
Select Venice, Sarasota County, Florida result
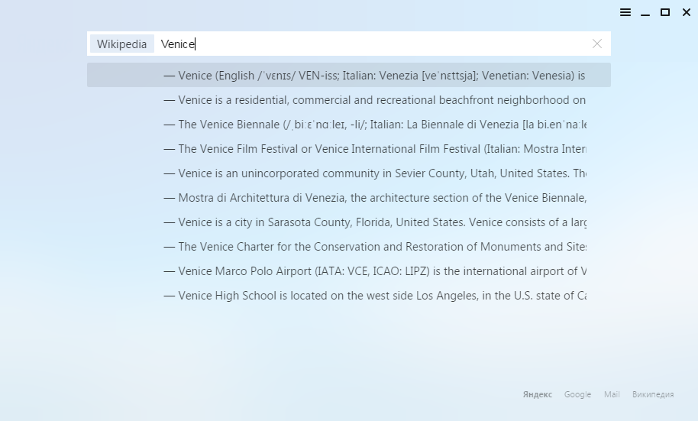[349, 222]
